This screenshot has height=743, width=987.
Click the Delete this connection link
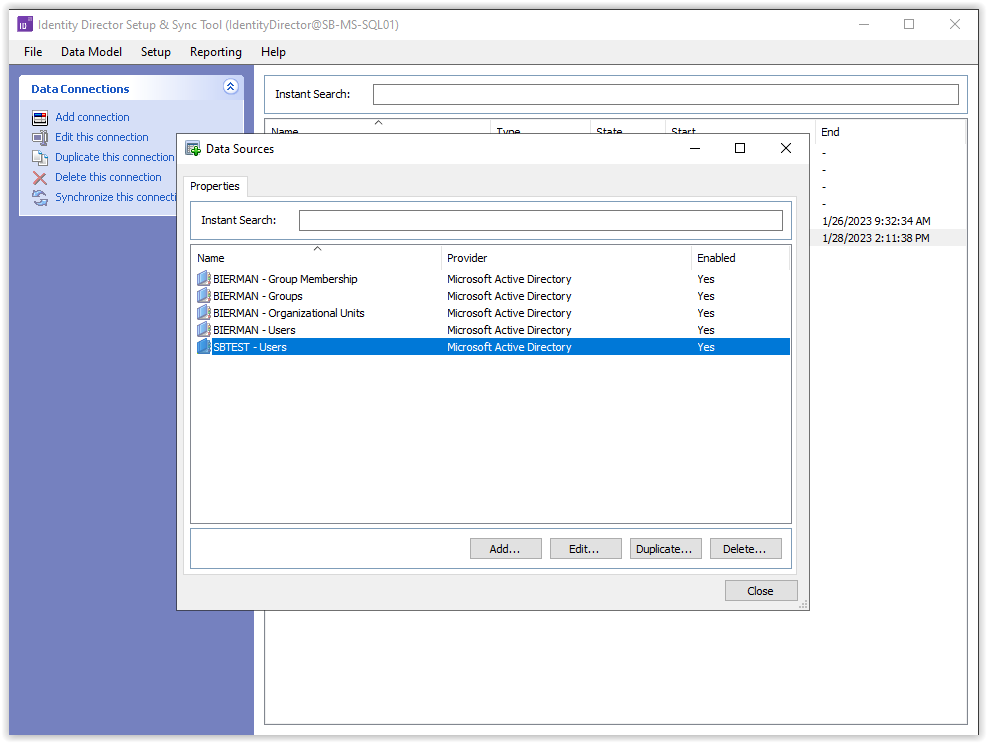click(x=108, y=178)
